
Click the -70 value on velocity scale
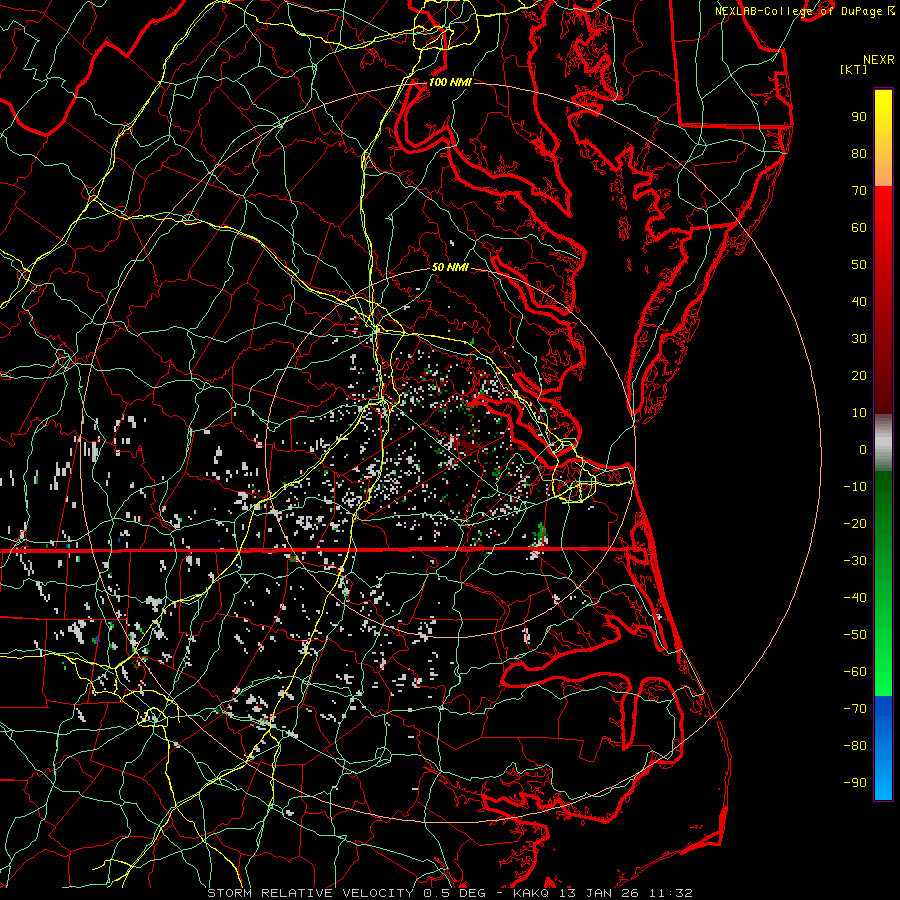(855, 709)
